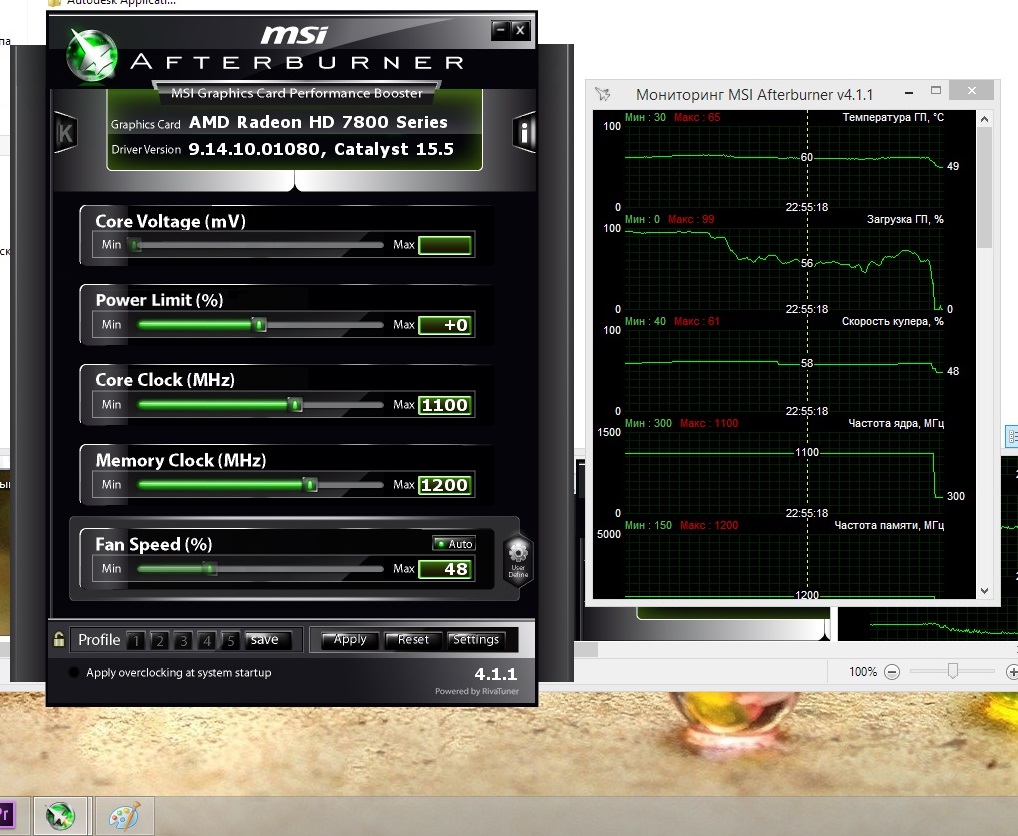Viewport: 1018px width, 836px height.
Task: Click monitoring scrollbar down arrow
Action: (x=984, y=591)
